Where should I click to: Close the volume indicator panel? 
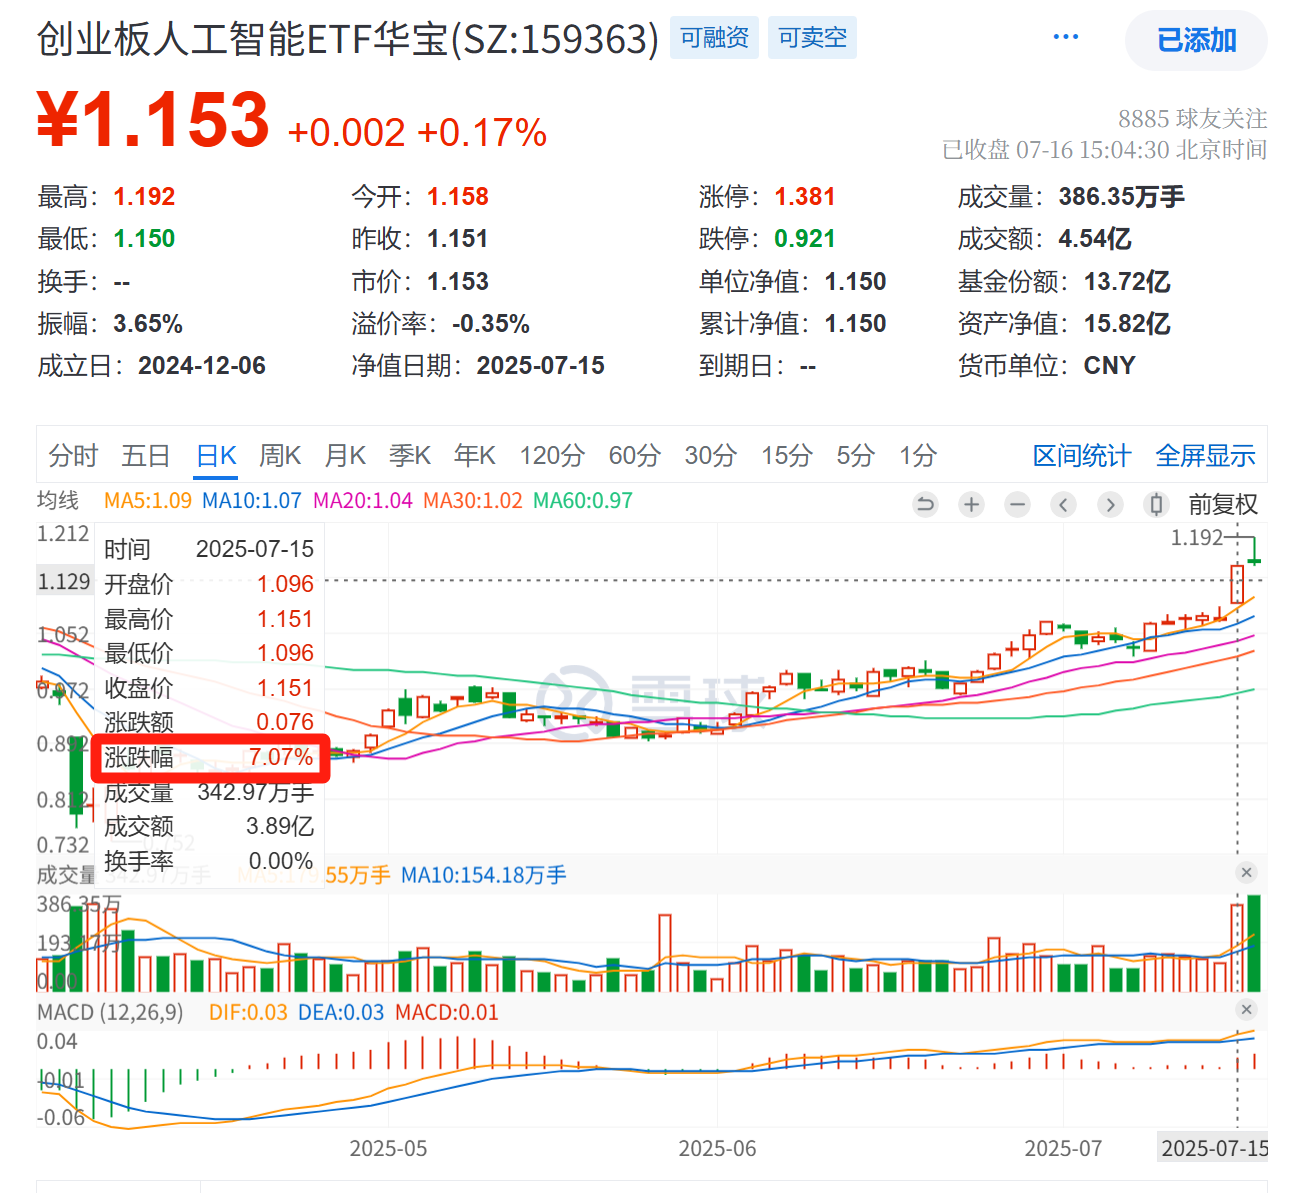pos(1246,873)
